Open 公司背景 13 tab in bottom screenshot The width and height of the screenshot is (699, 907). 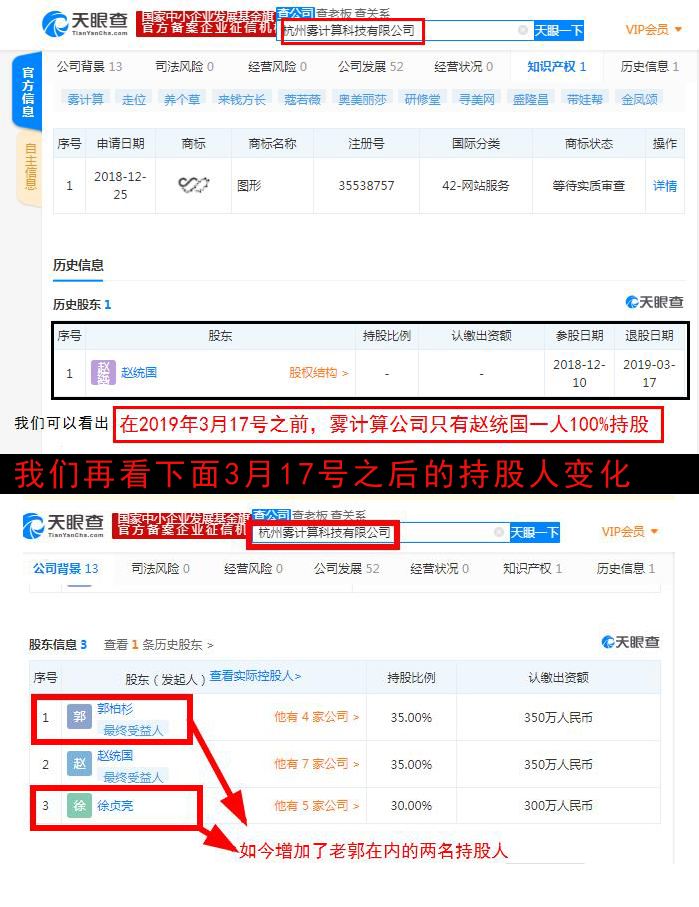pyautogui.click(x=65, y=569)
